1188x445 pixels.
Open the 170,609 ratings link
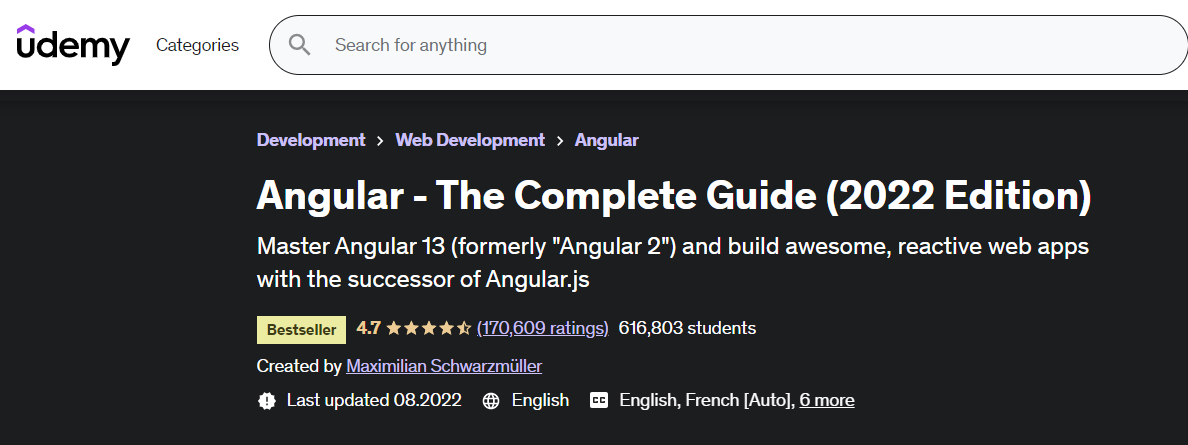pyautogui.click(x=542, y=328)
